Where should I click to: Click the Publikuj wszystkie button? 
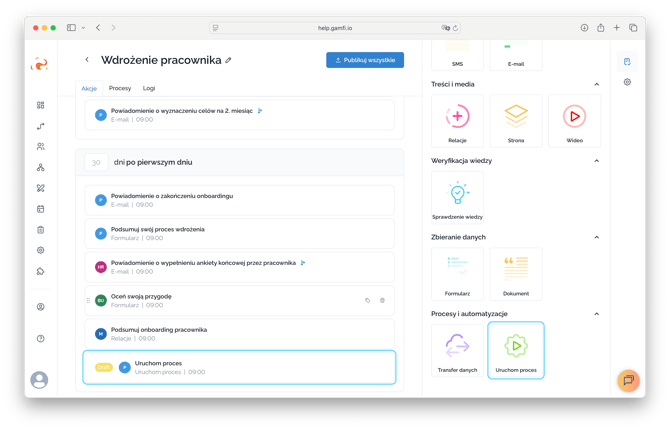[365, 60]
